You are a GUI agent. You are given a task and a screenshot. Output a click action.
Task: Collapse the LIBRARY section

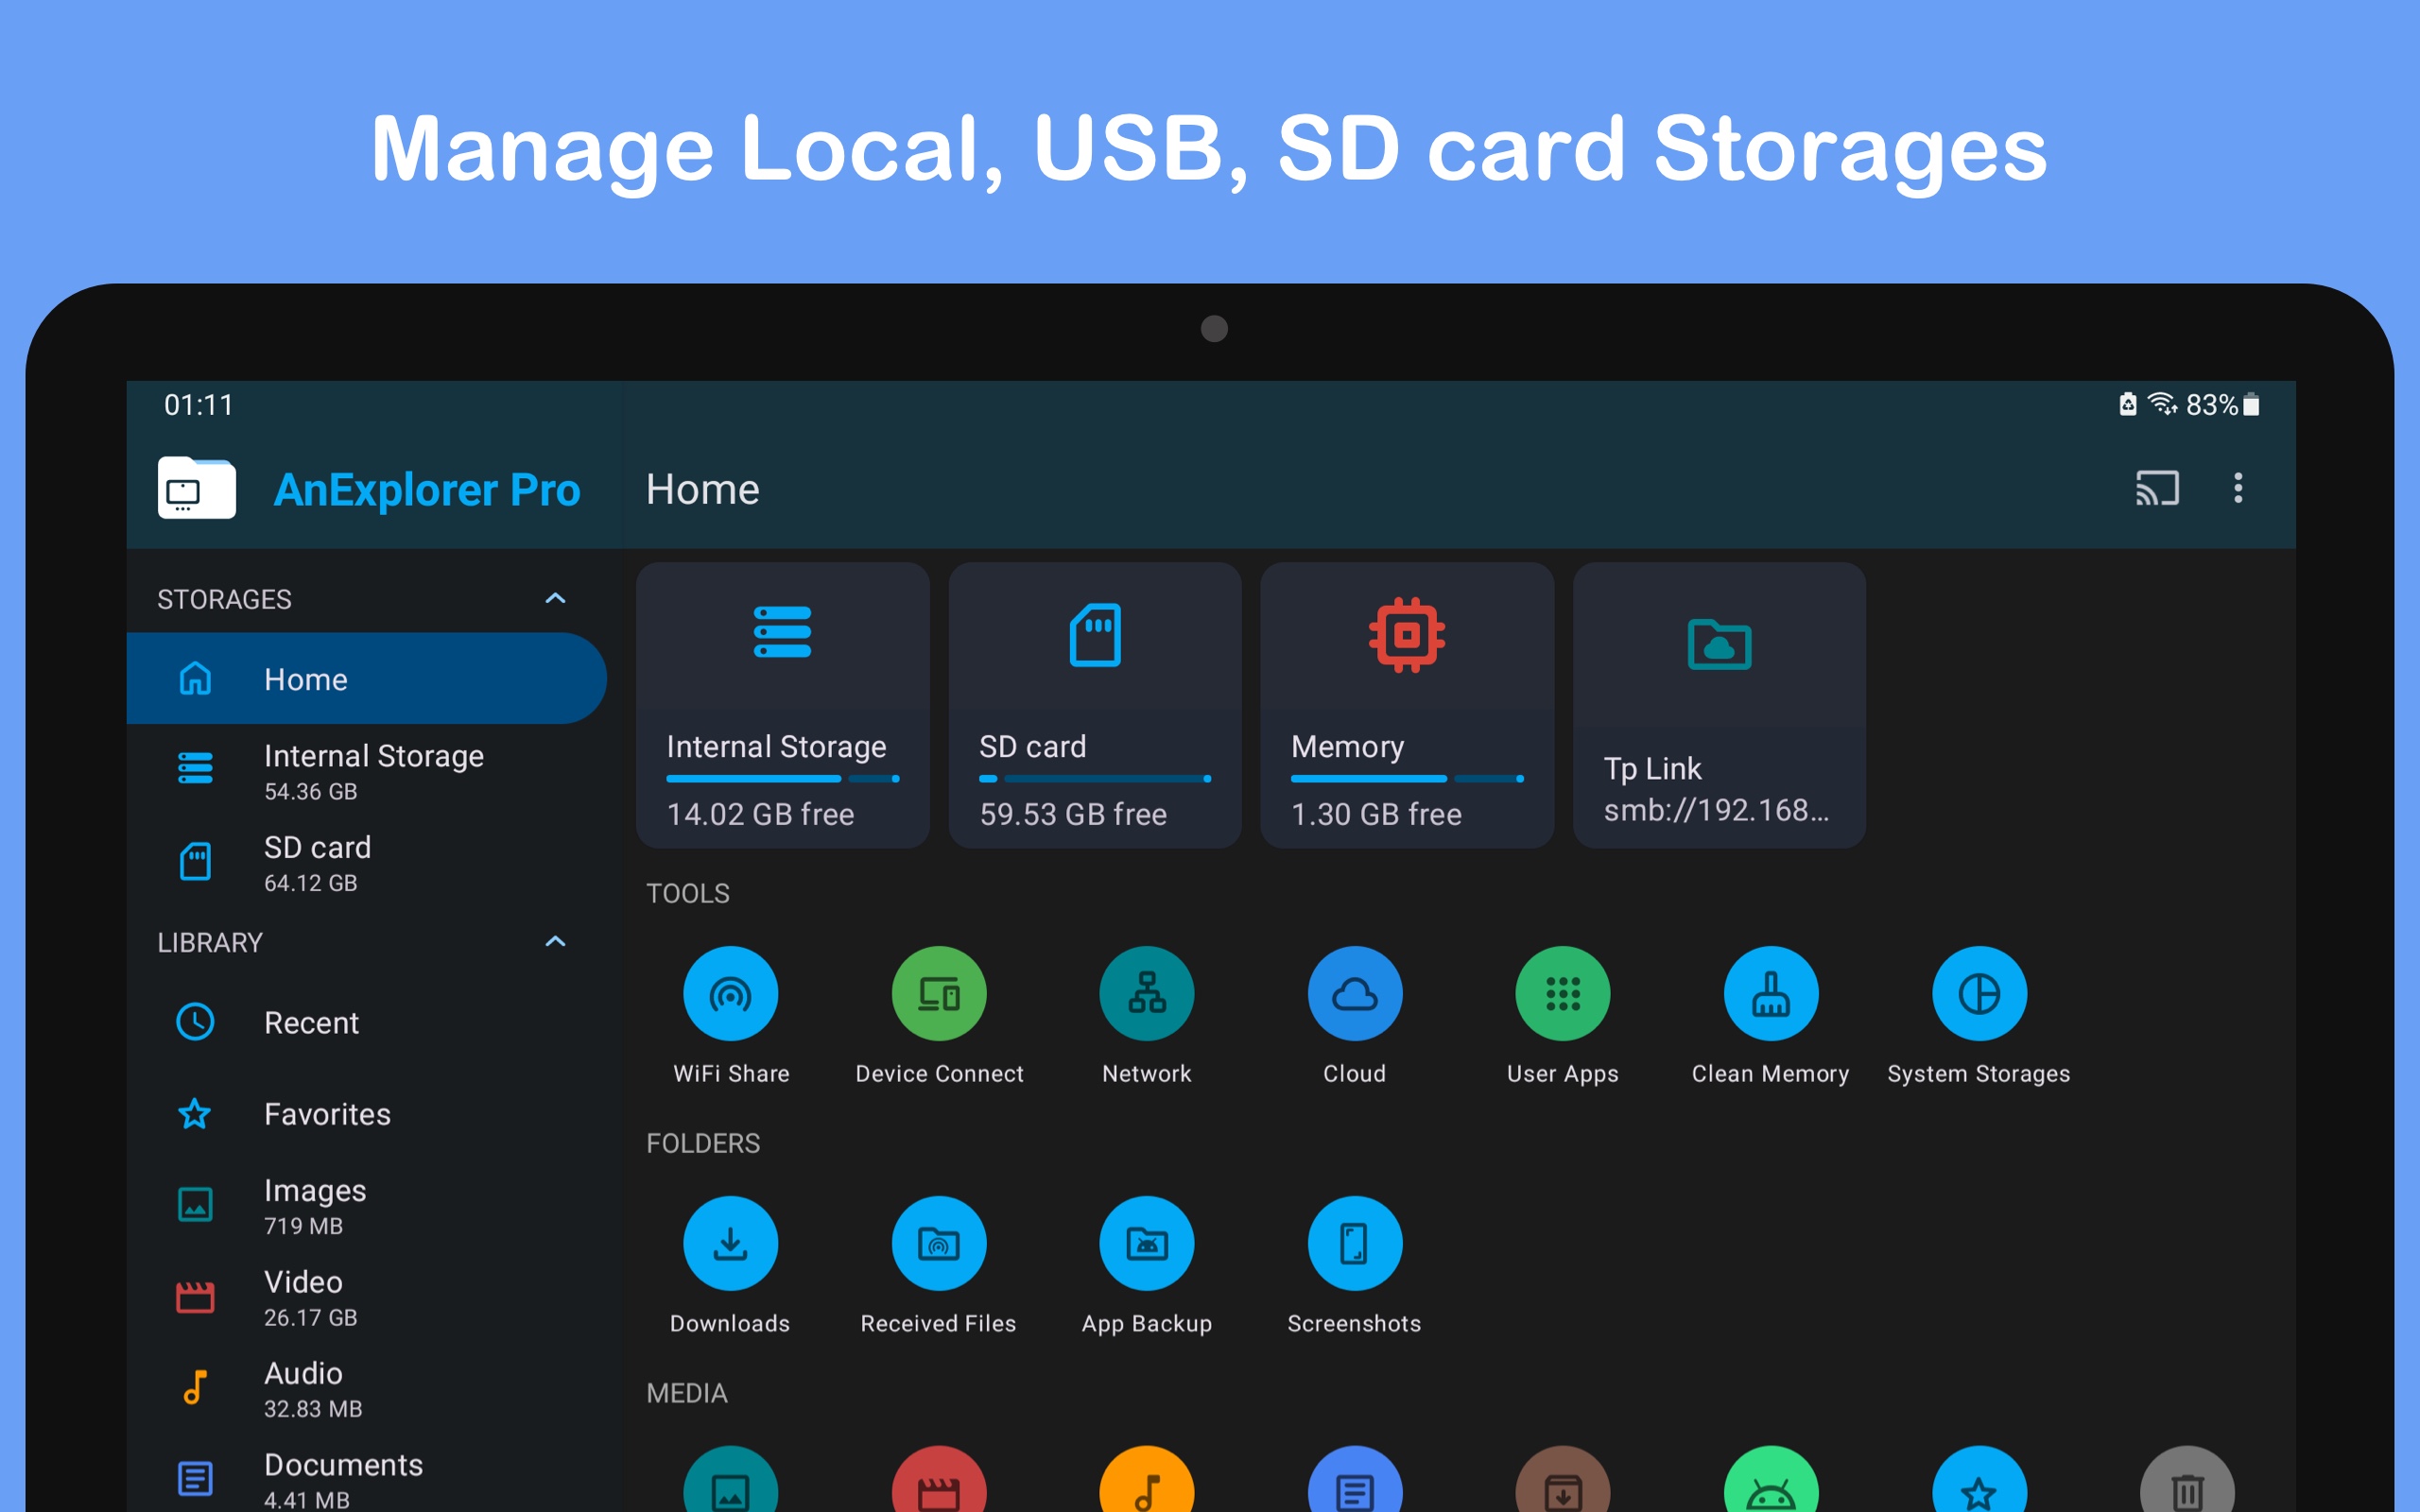(x=556, y=941)
